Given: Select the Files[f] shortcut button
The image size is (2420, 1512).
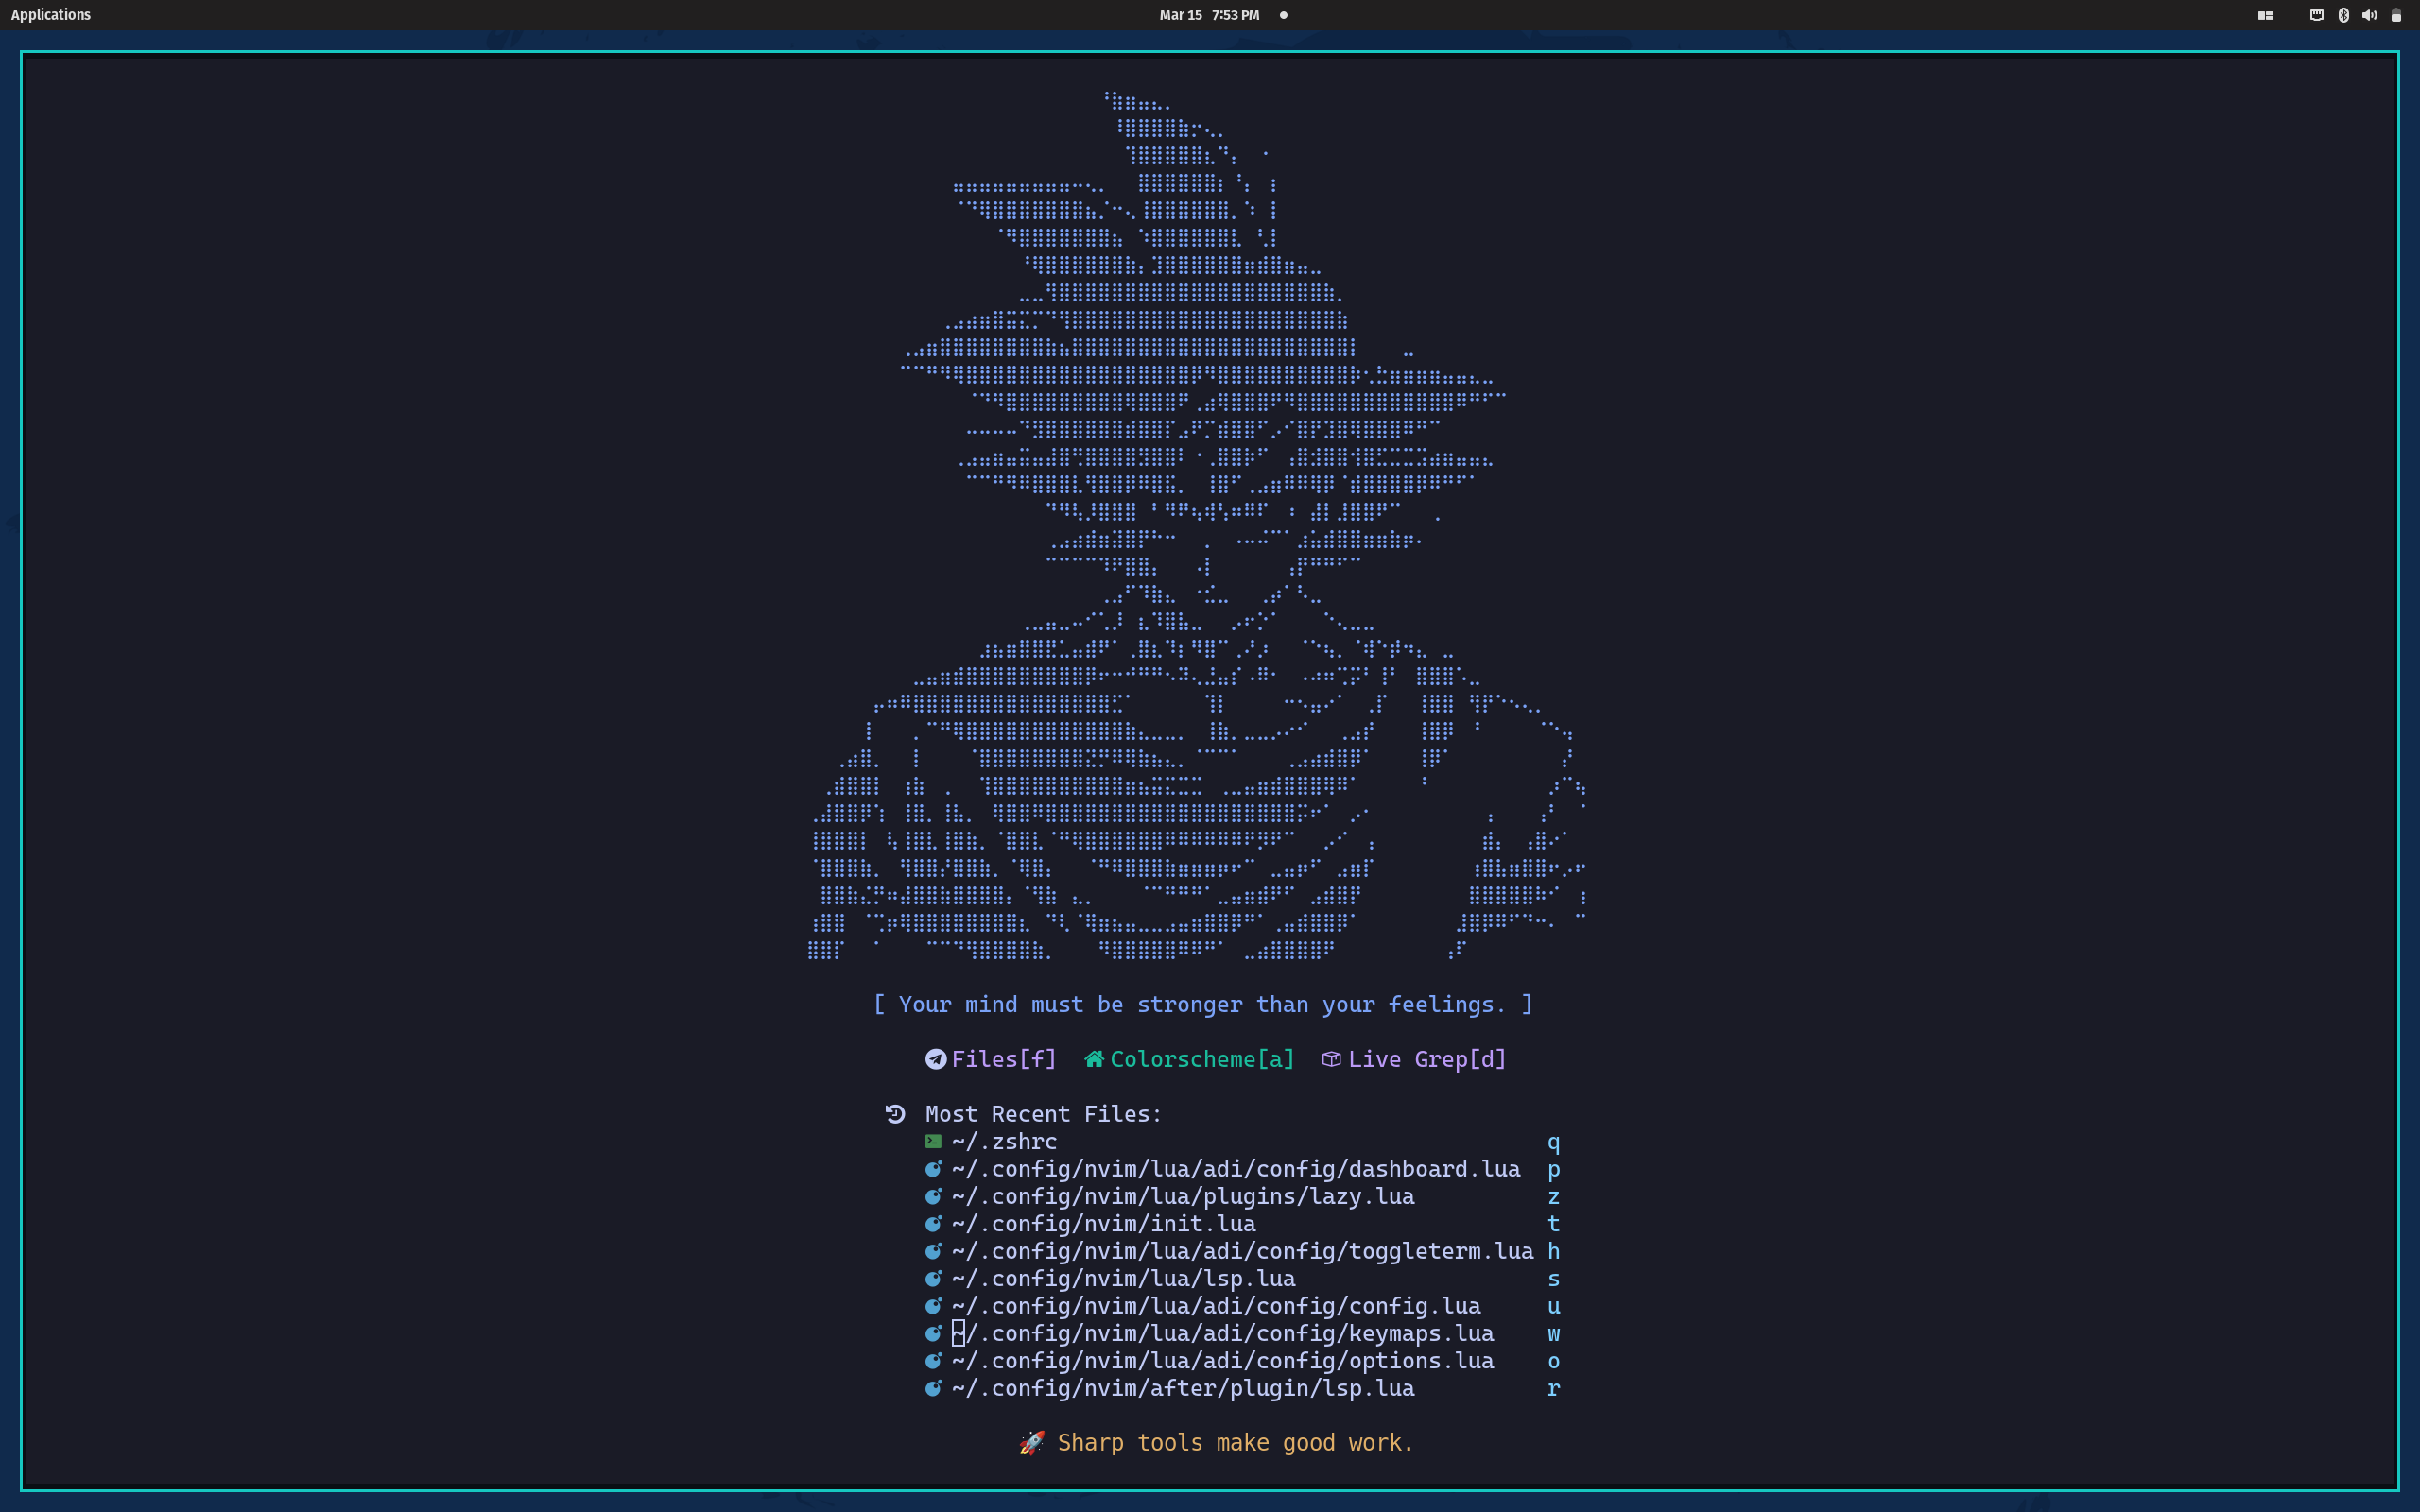Looking at the screenshot, I should click(1003, 1059).
